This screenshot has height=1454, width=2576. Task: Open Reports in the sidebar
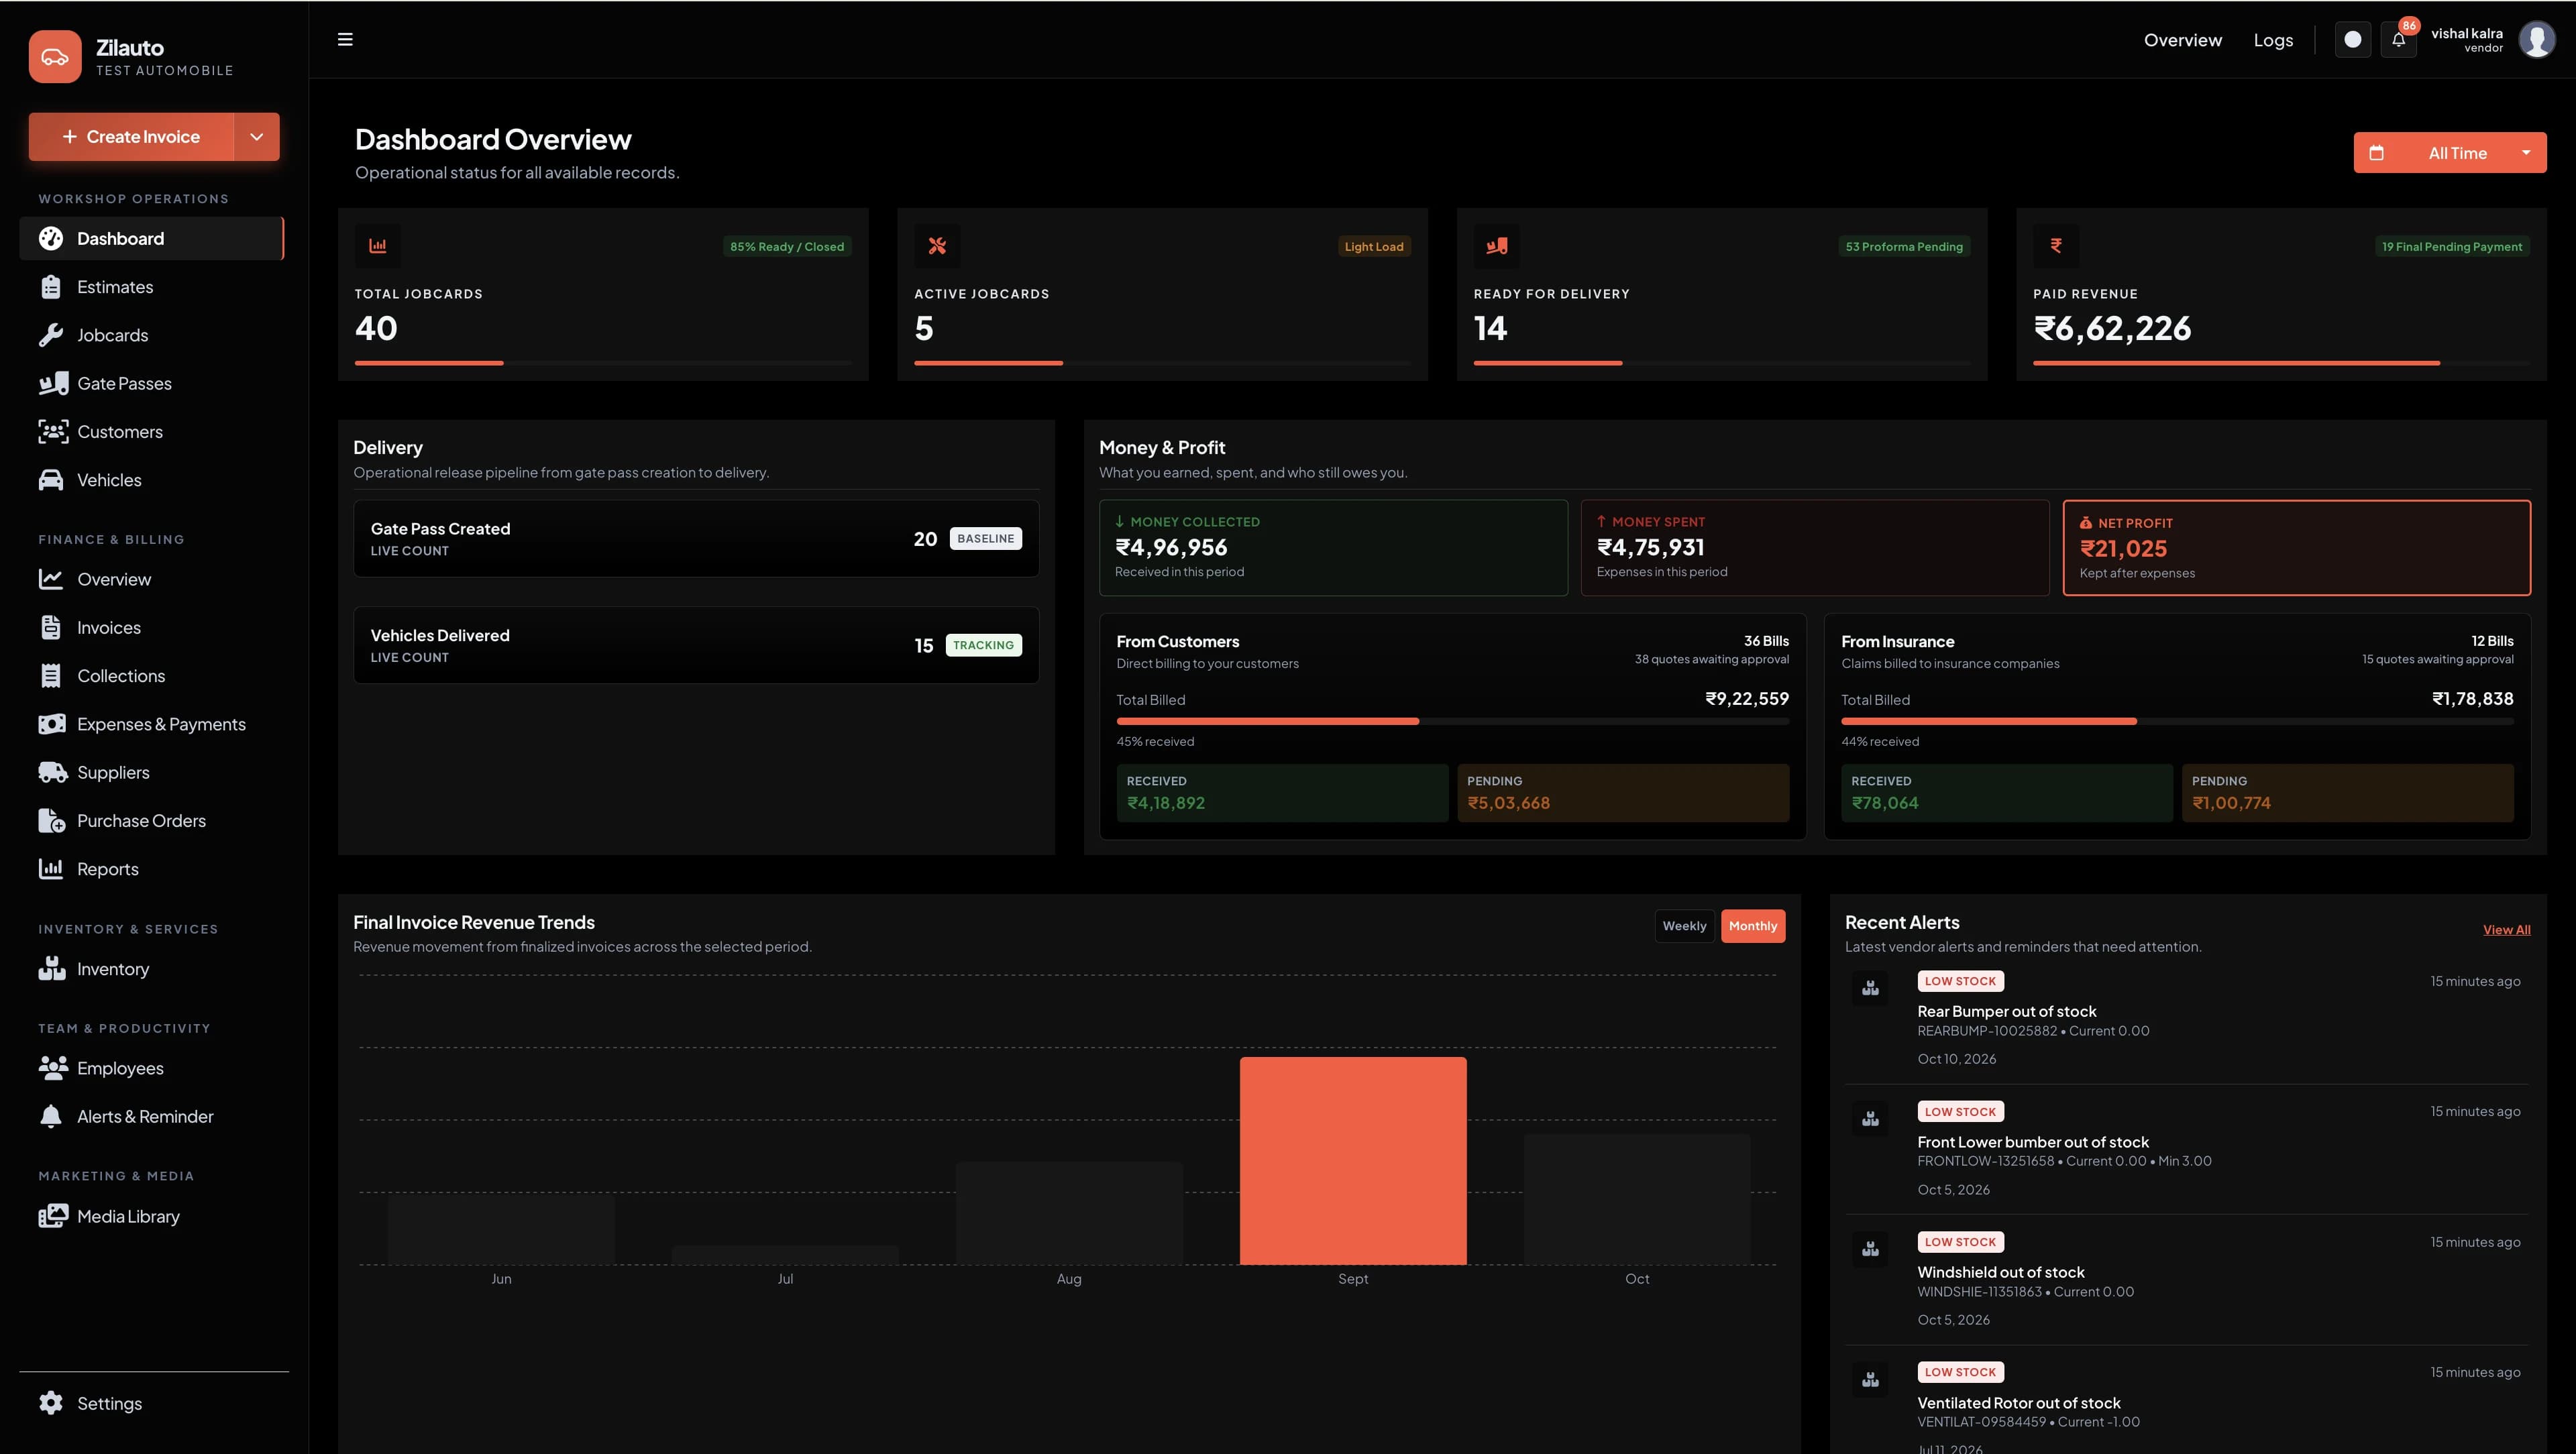(x=152, y=869)
